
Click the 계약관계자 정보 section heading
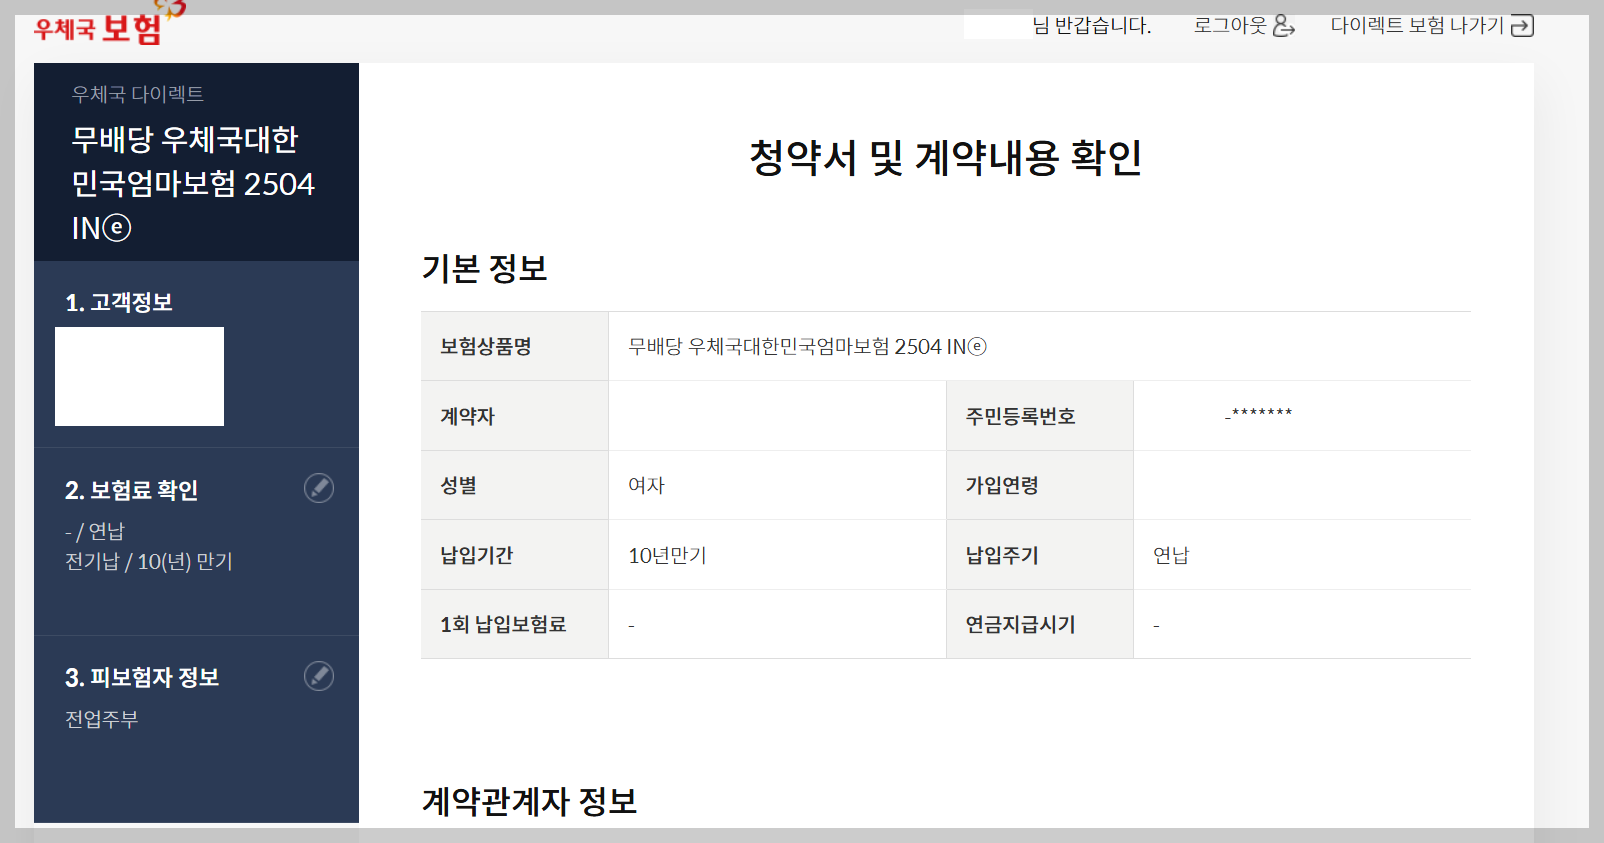530,801
